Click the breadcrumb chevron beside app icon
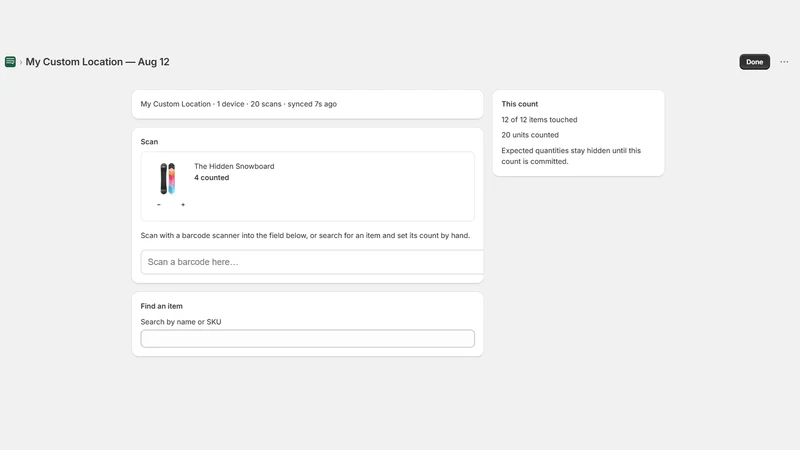 pos(21,62)
